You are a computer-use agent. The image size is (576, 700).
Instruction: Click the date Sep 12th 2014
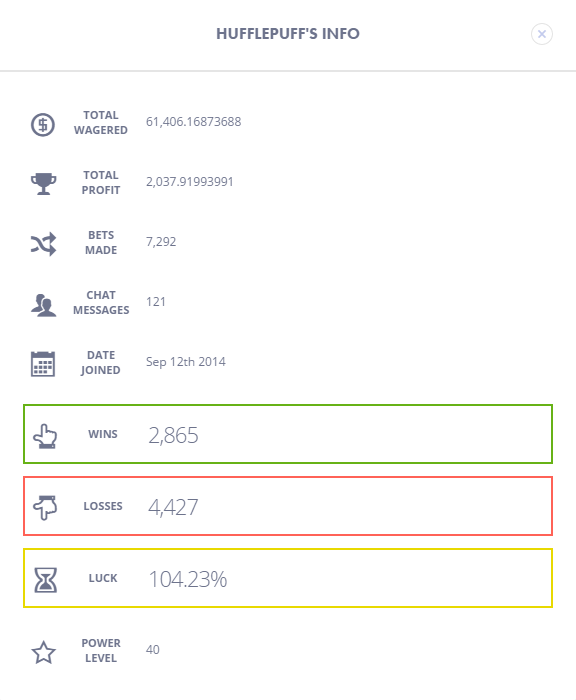(x=185, y=362)
